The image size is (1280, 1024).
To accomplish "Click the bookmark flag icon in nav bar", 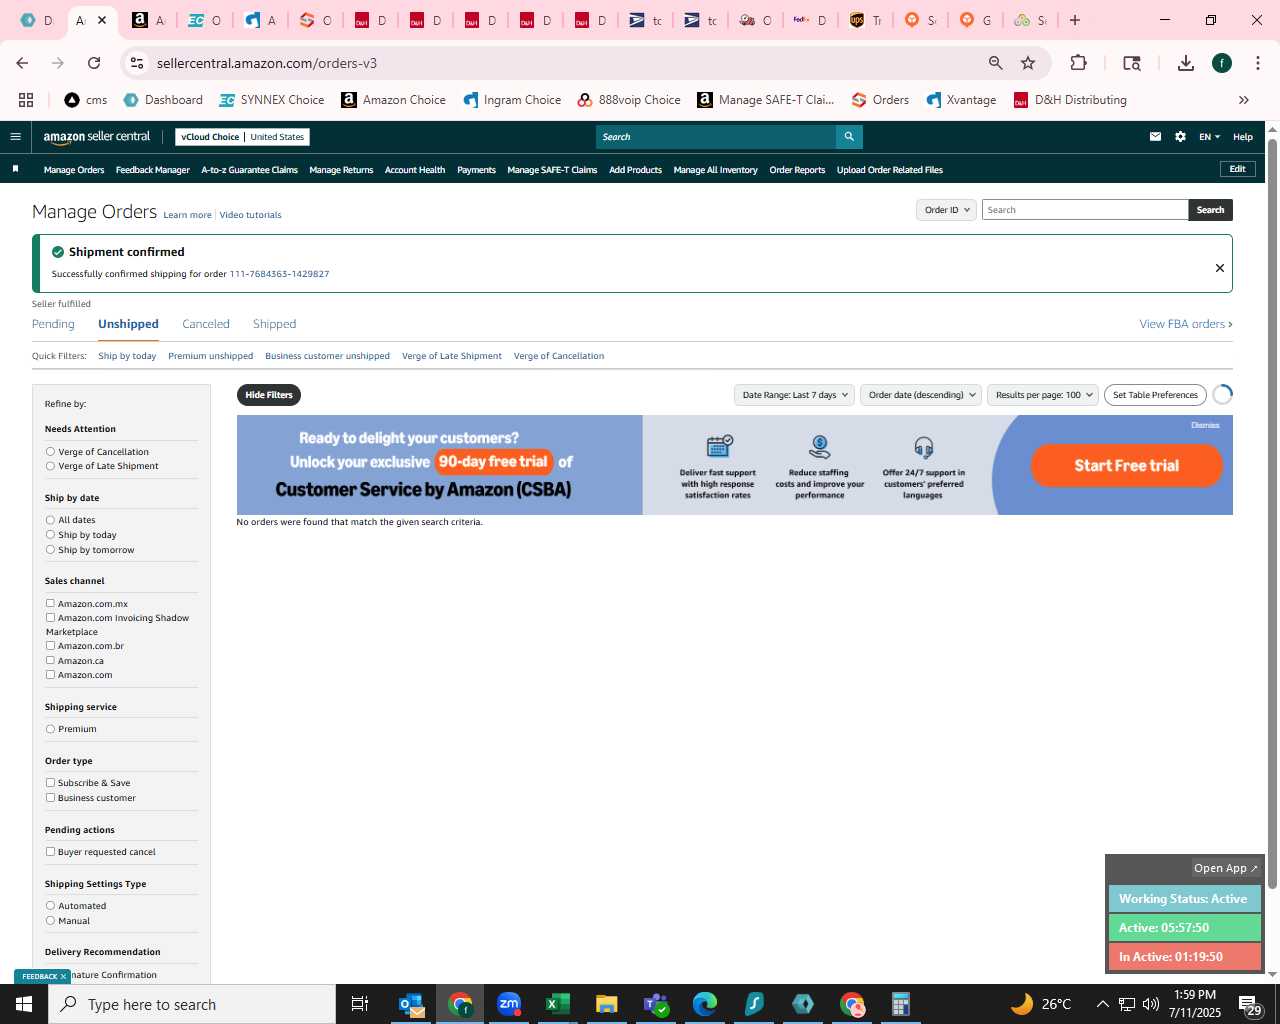I will click(15, 169).
